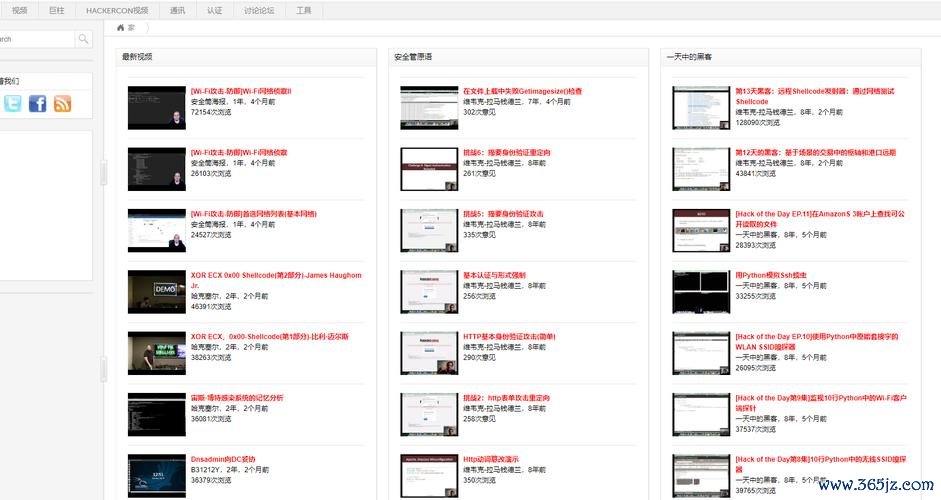This screenshot has height=500, width=941.
Task: Open the 第13天黑客 video thumbnail
Action: pos(701,108)
